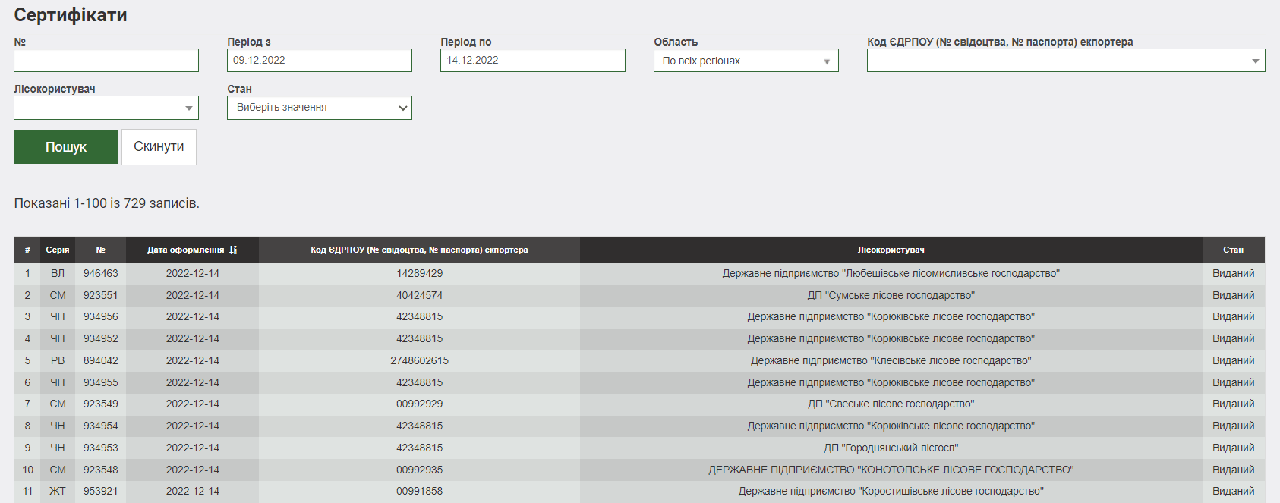Click the Період з date field

[319, 61]
